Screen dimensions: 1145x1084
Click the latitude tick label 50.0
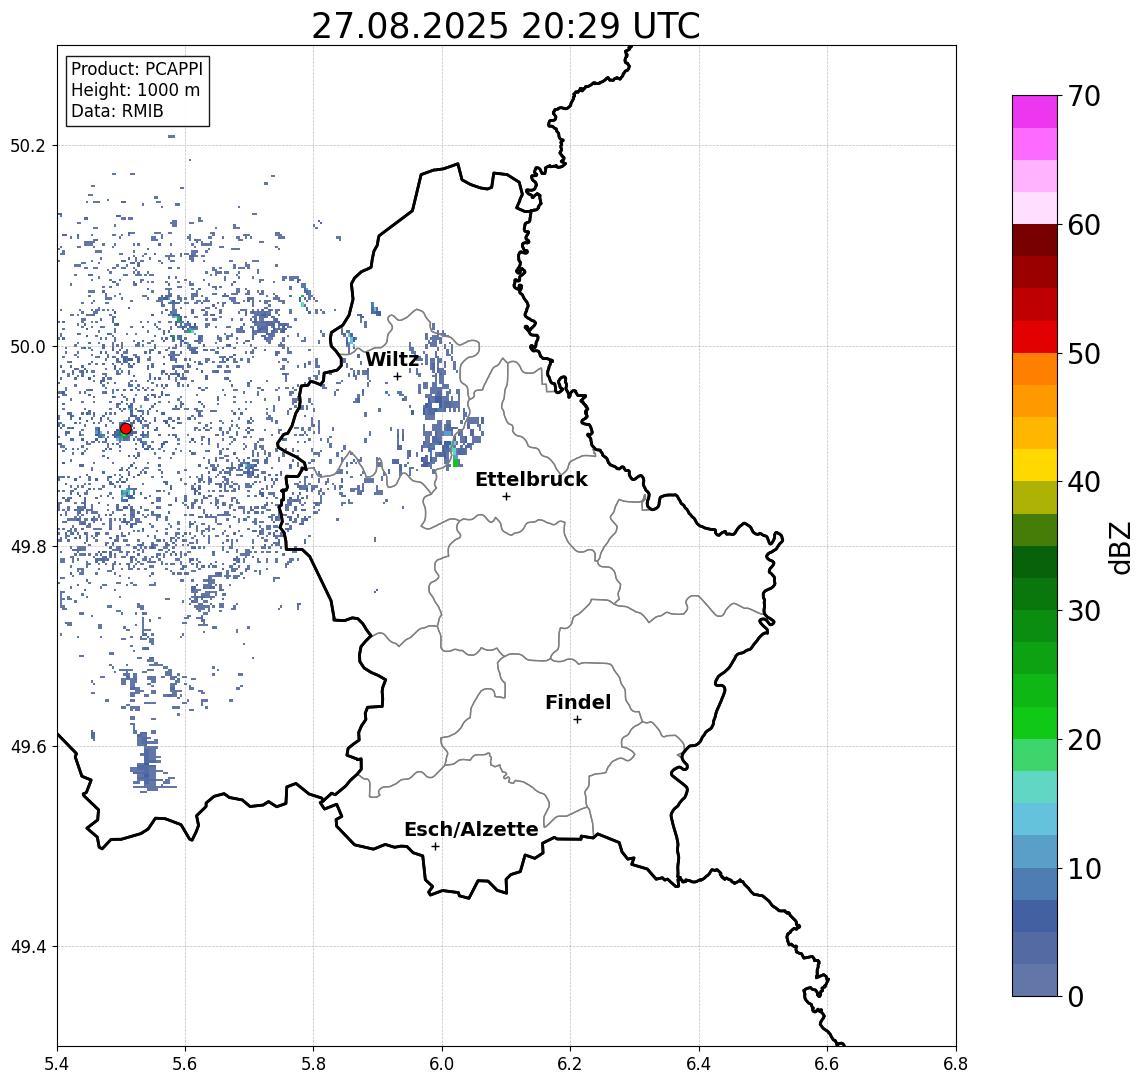(x=28, y=346)
